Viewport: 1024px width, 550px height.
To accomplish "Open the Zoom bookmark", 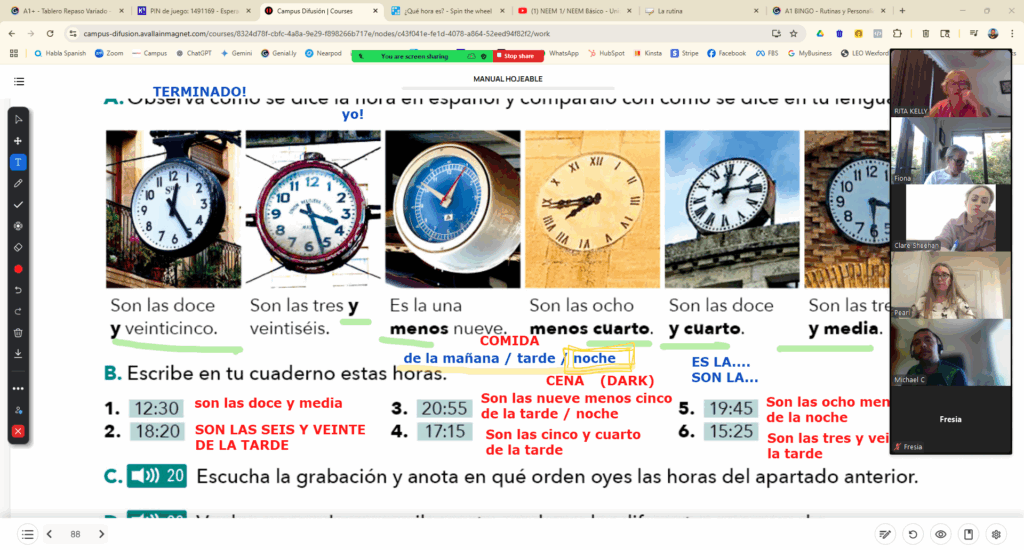I will [x=109, y=54].
